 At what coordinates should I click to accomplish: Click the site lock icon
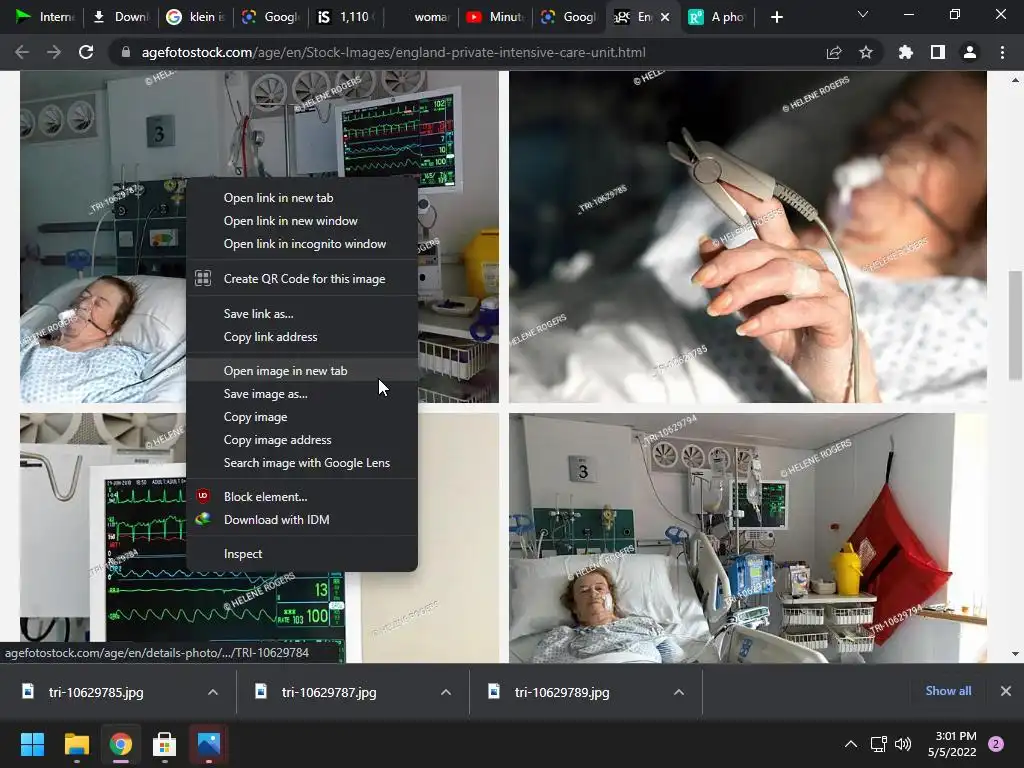pyautogui.click(x=126, y=52)
